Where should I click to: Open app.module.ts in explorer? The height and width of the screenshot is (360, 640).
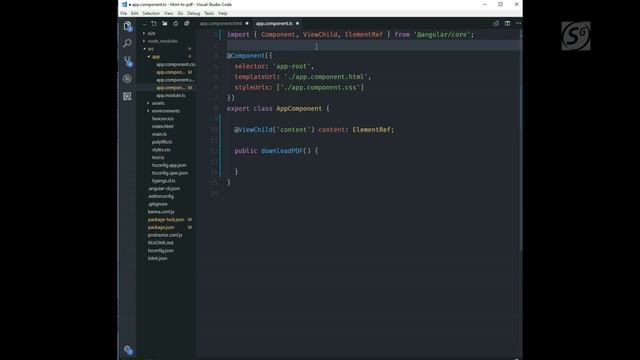tap(171, 96)
